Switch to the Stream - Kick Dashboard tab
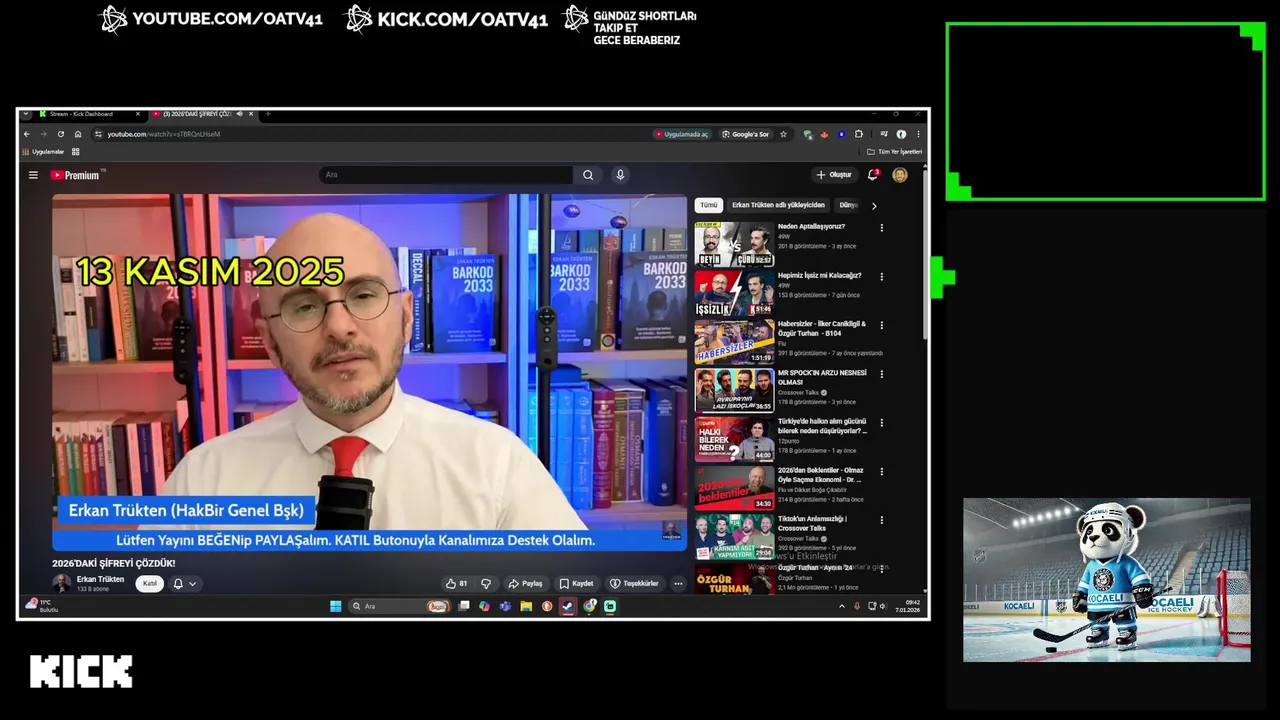The height and width of the screenshot is (720, 1280). tap(90, 114)
